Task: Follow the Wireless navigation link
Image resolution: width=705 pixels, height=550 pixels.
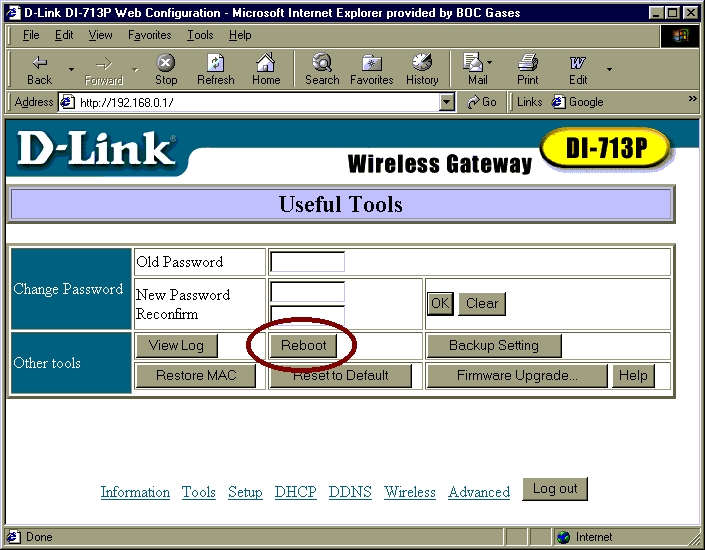Action: [410, 492]
